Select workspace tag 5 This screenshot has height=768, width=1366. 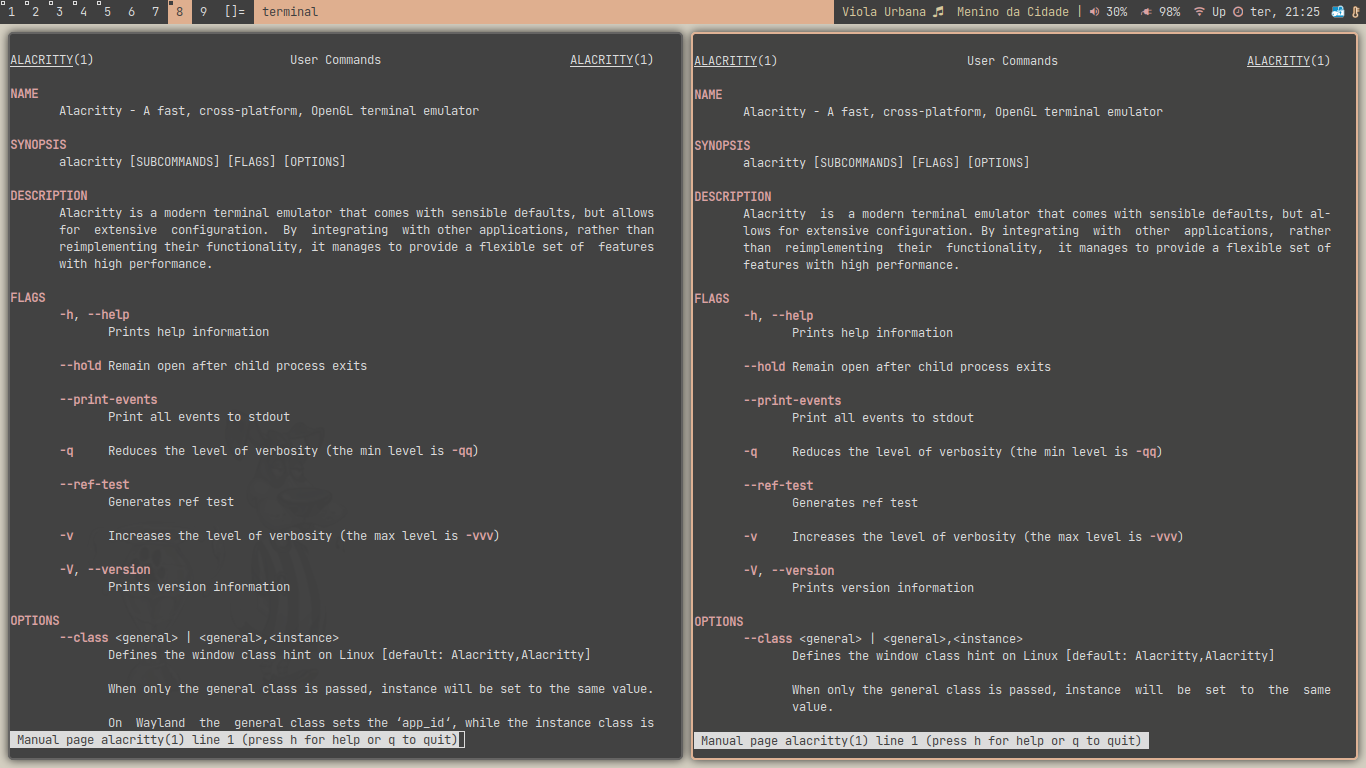[107, 12]
